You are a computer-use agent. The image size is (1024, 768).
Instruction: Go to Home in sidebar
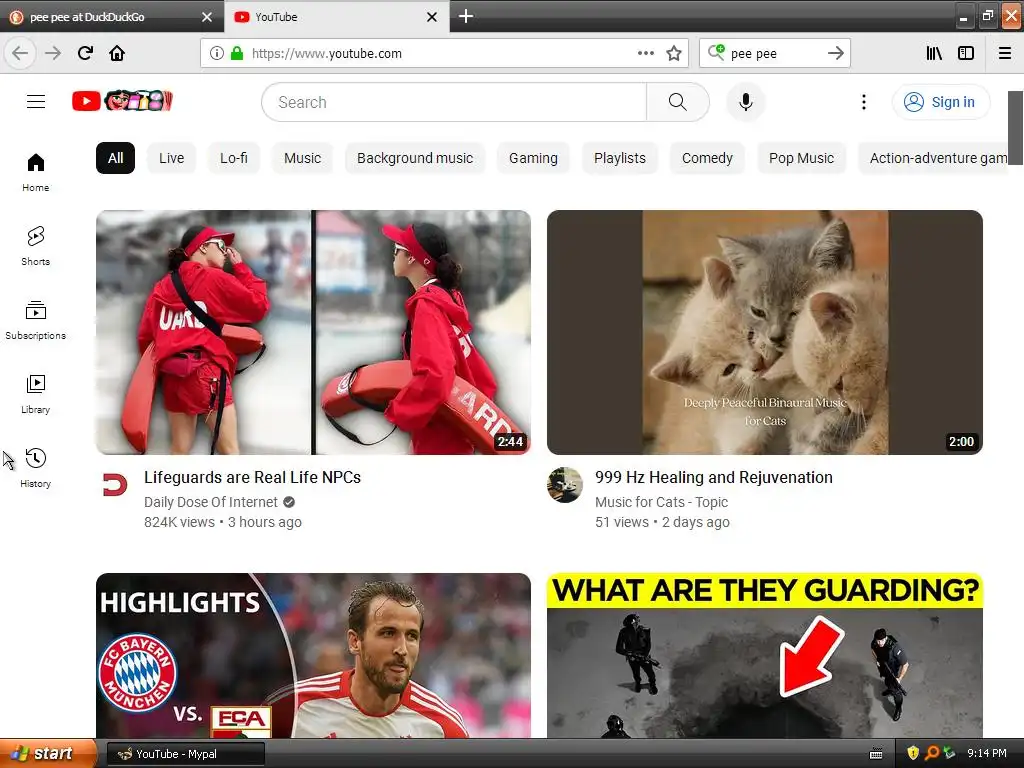coord(36,172)
